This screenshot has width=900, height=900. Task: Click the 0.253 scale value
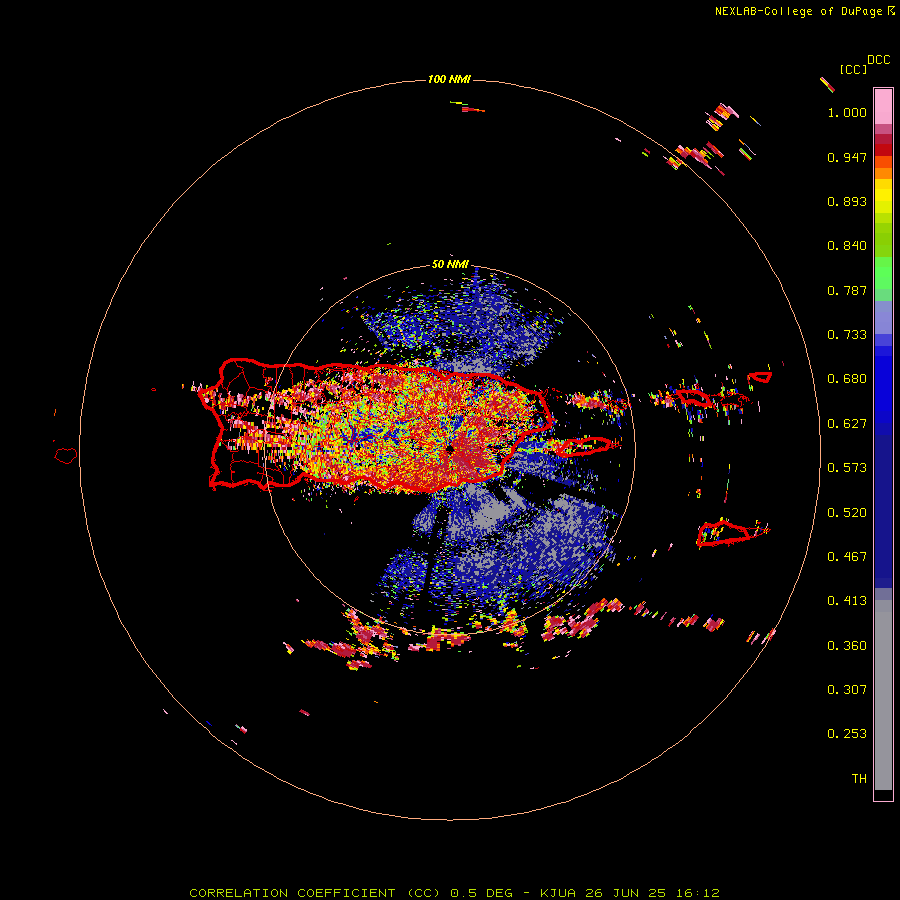847,734
